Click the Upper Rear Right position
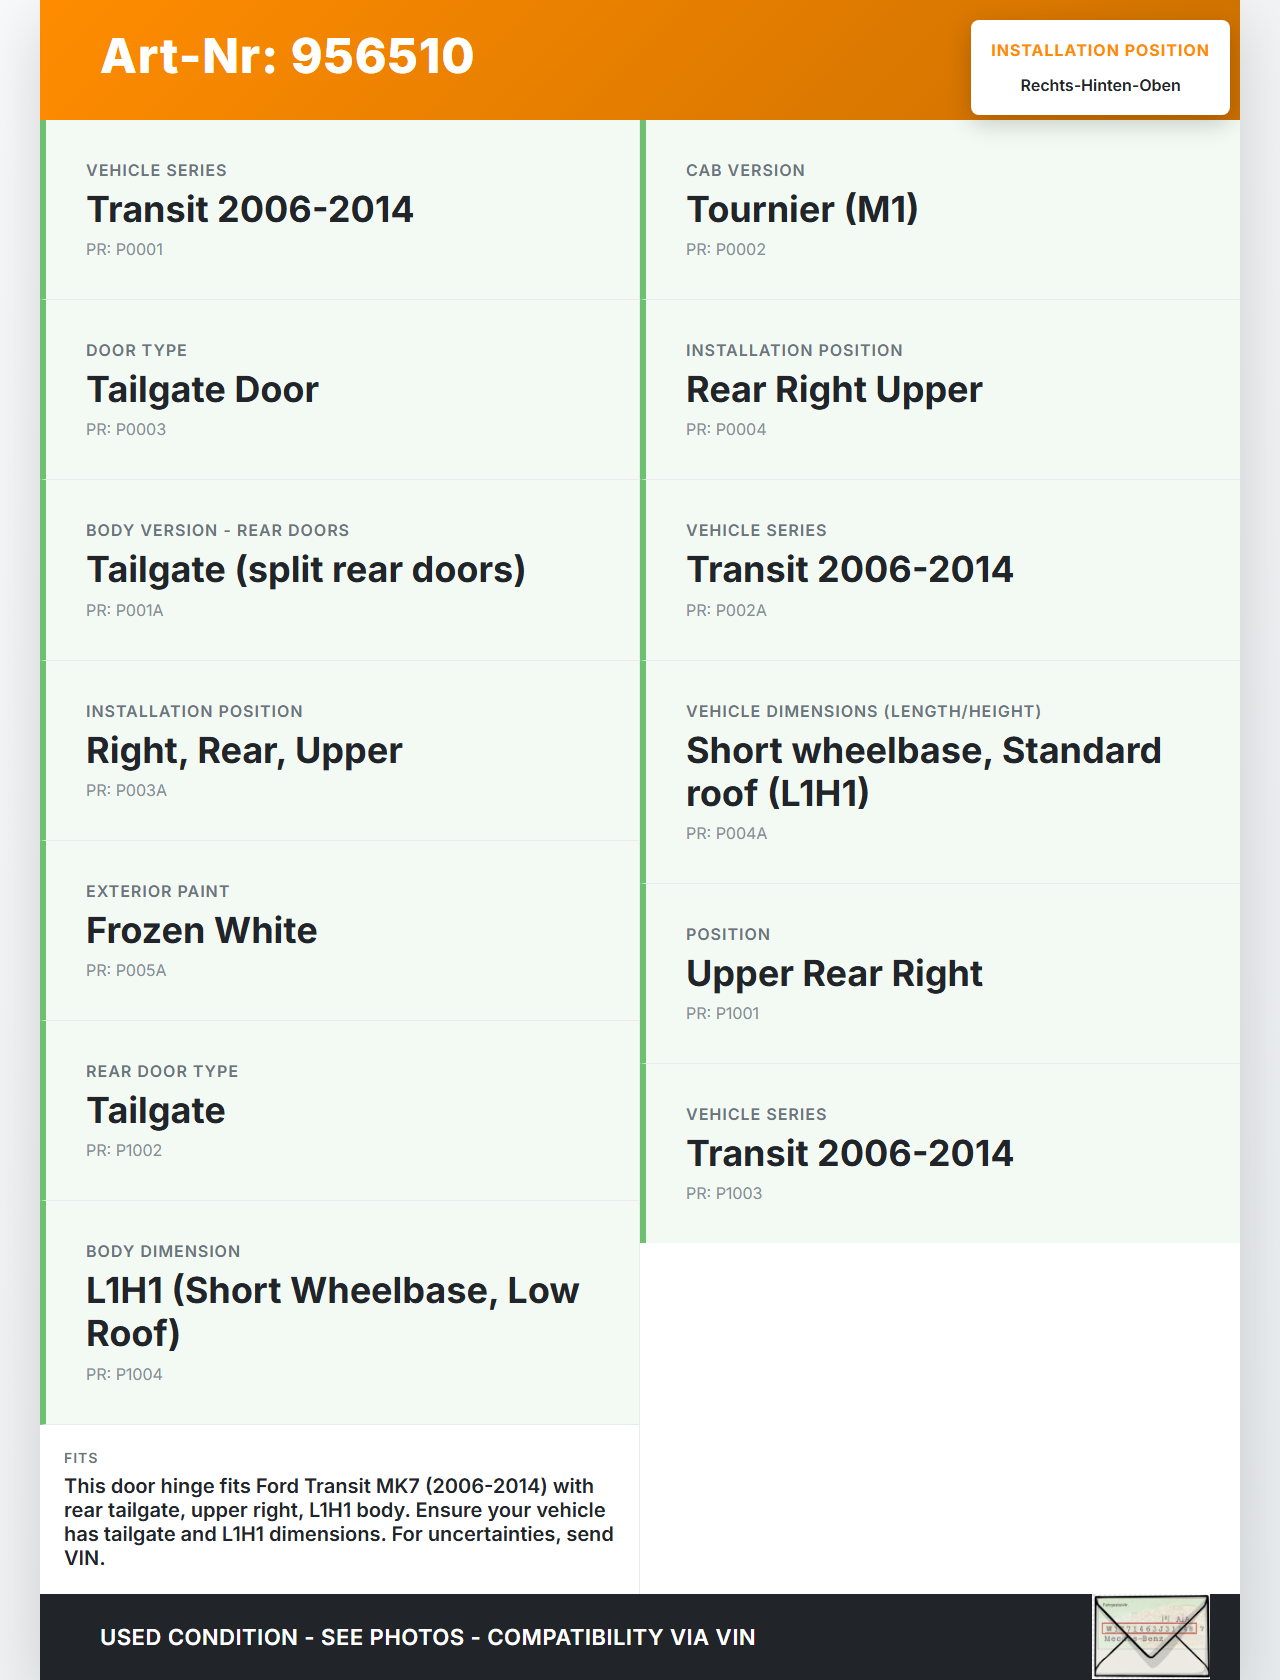Image resolution: width=1280 pixels, height=1680 pixels. [833, 973]
